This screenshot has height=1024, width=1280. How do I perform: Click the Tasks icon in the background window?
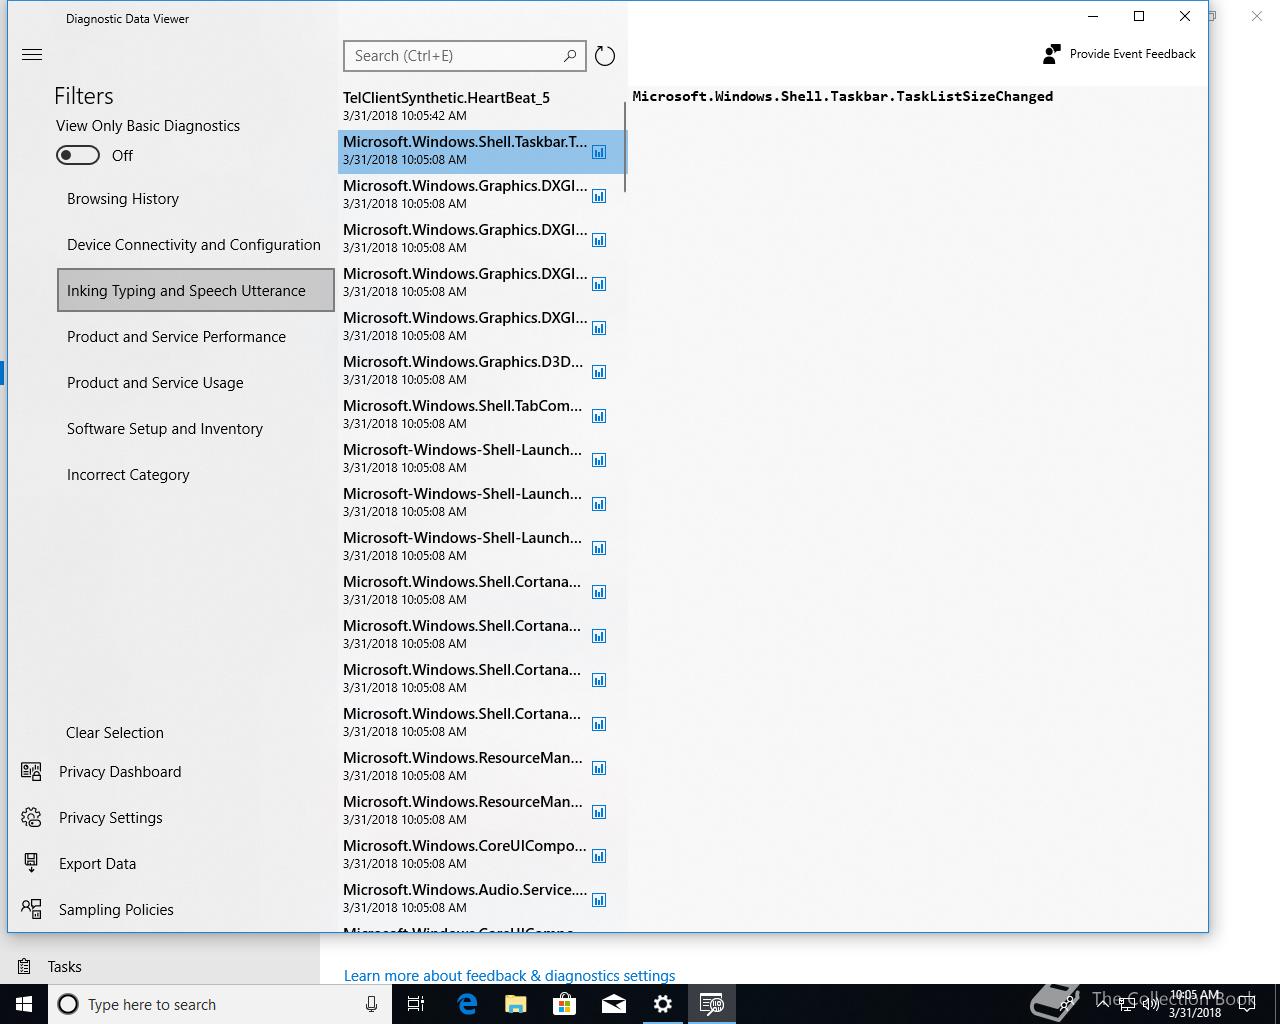[x=24, y=966]
